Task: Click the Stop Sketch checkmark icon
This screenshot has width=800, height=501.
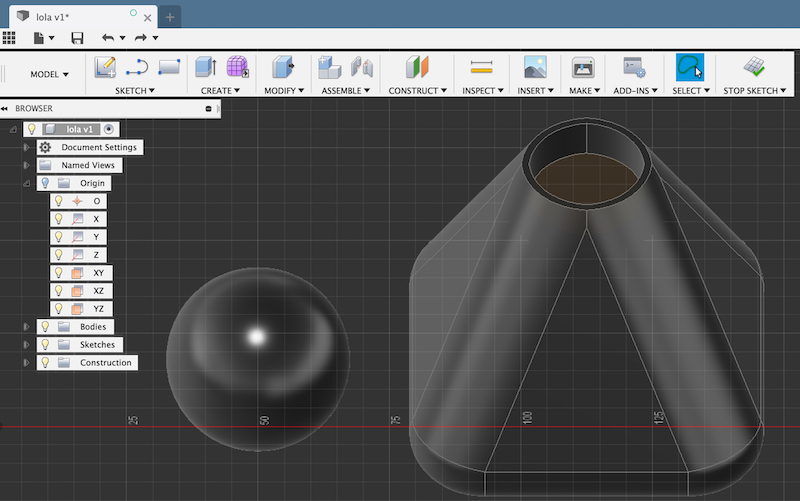Action: [x=754, y=67]
